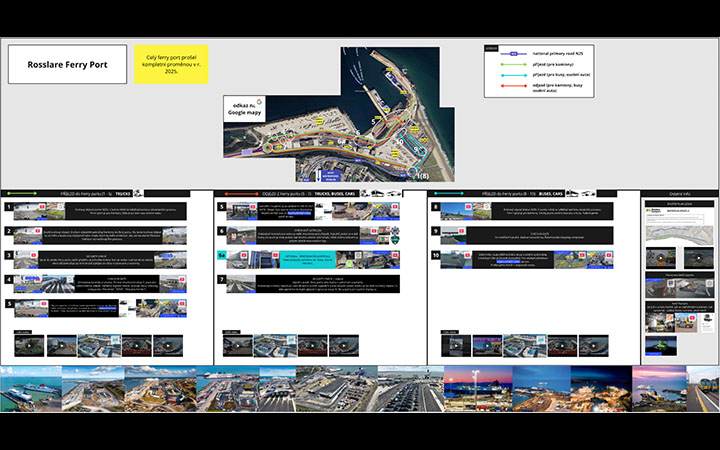Click the red arrow in departure header

click(240, 193)
